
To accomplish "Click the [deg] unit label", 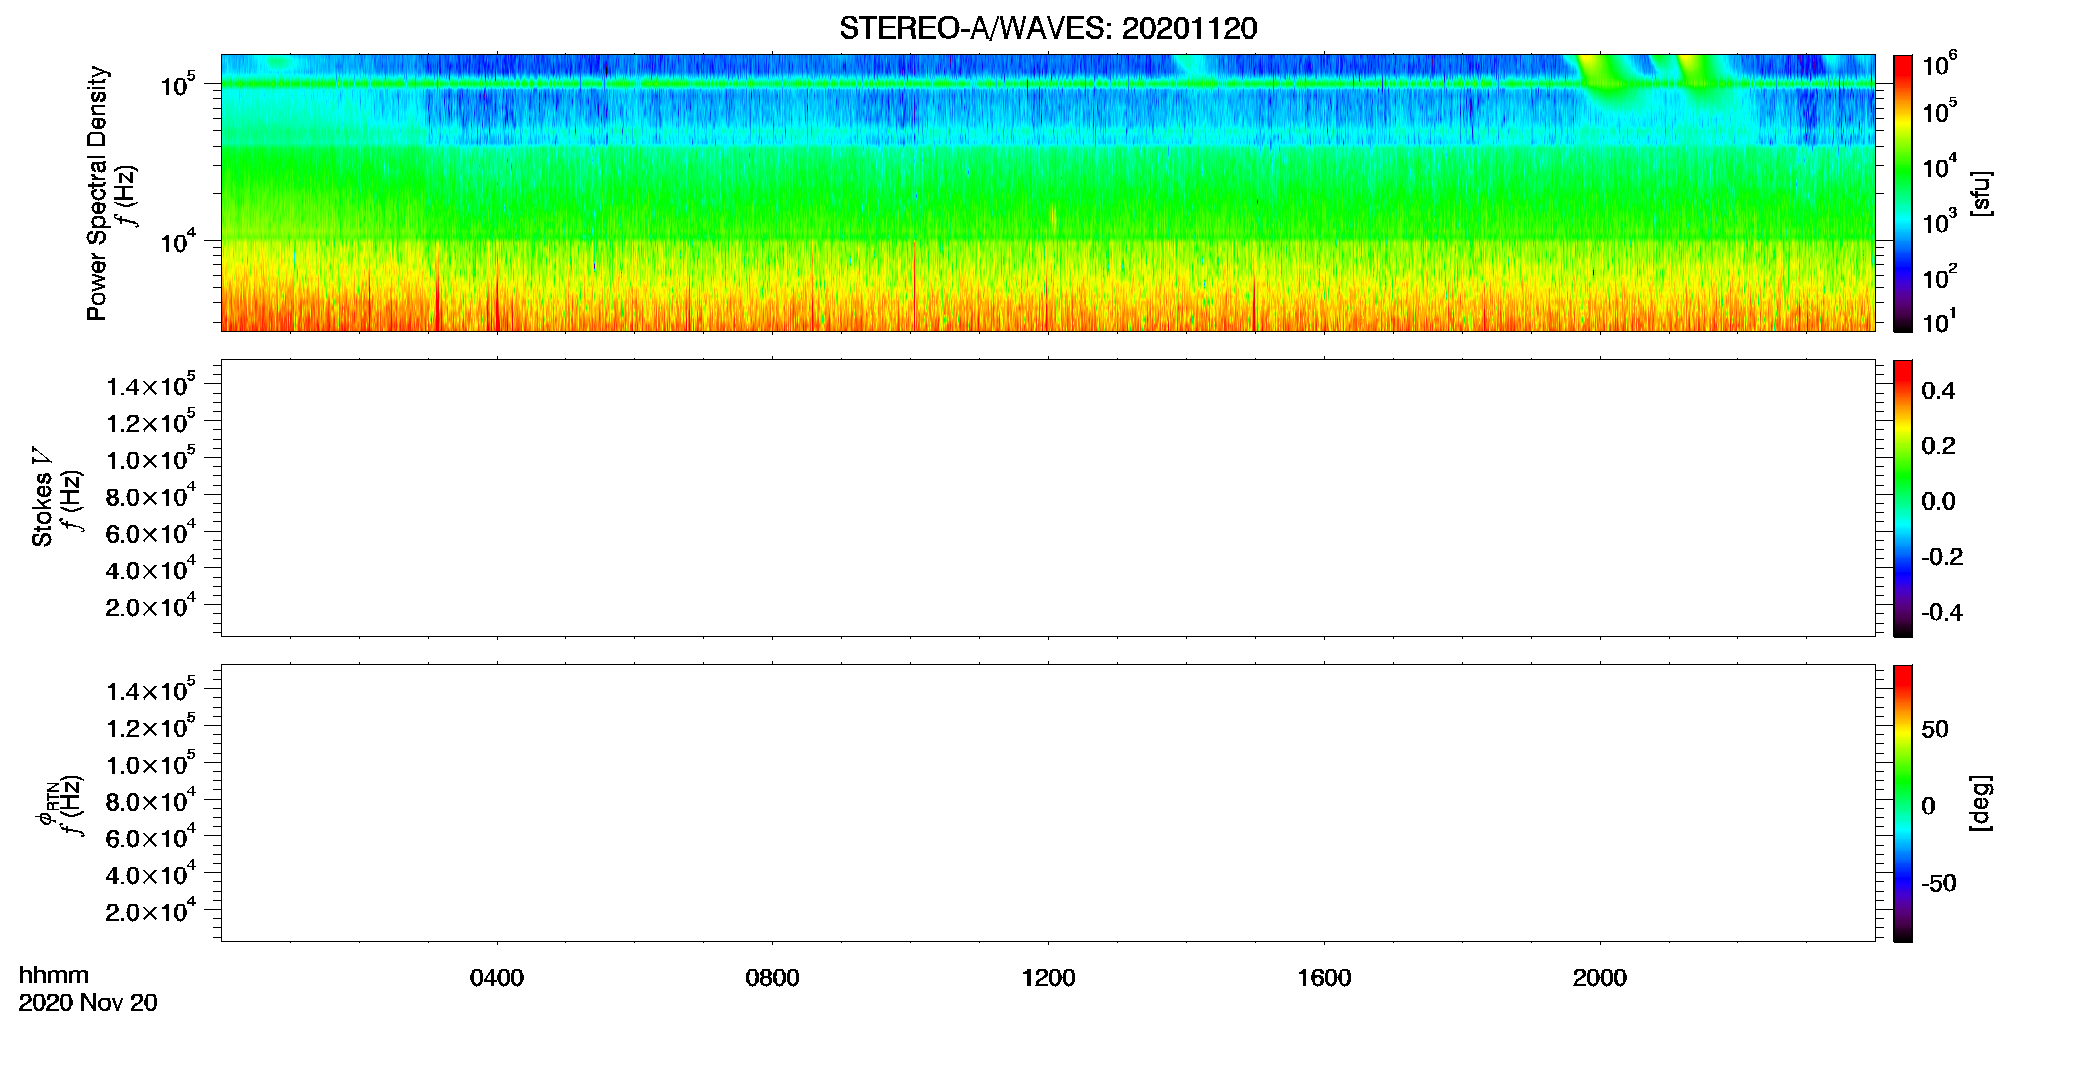I will pyautogui.click(x=1981, y=803).
